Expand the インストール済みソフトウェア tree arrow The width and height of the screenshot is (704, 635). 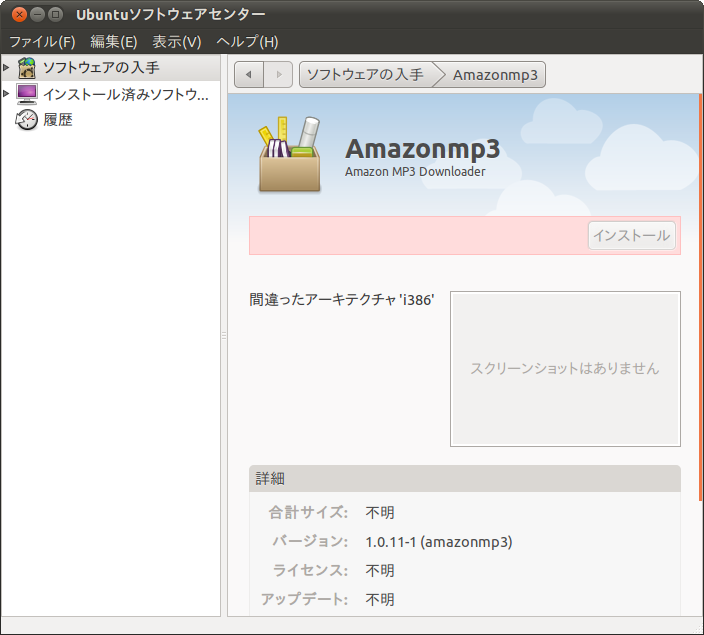pyautogui.click(x=7, y=94)
